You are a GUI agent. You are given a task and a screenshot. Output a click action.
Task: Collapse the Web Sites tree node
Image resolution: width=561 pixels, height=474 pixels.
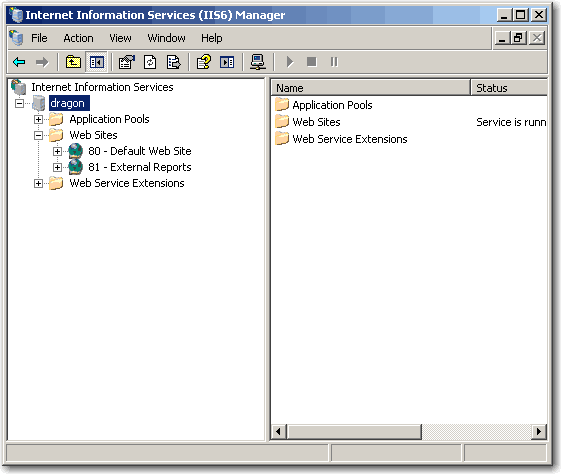(x=38, y=135)
